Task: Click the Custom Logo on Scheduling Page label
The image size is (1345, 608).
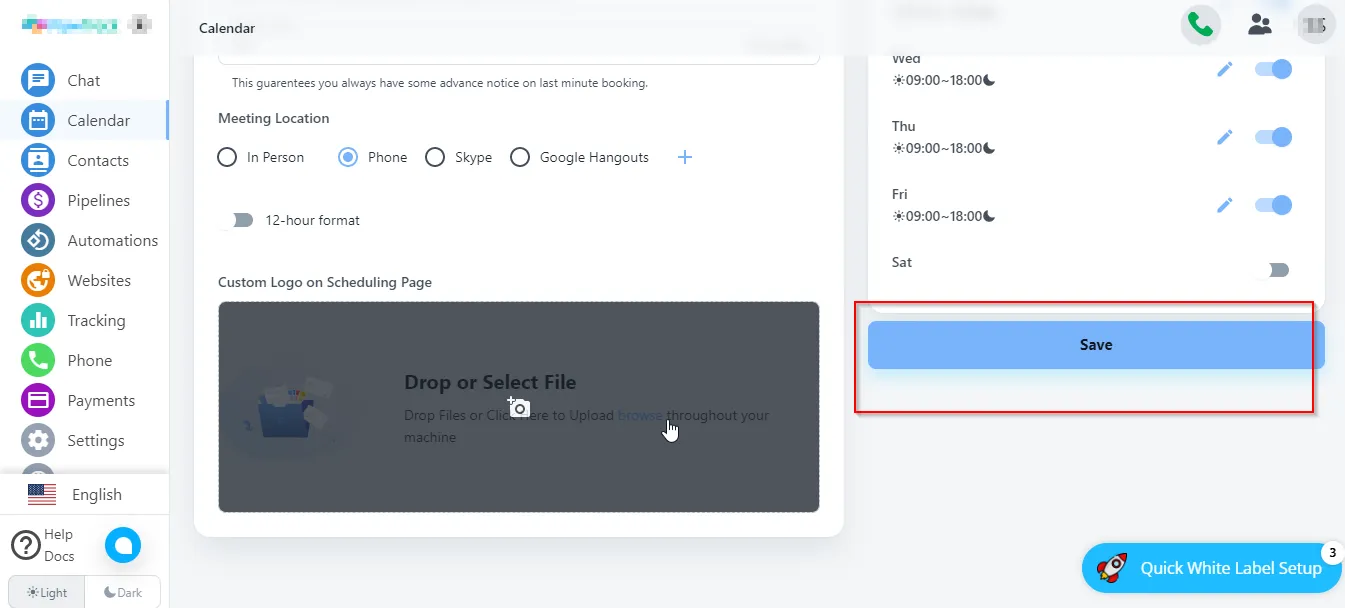Action: (x=325, y=282)
